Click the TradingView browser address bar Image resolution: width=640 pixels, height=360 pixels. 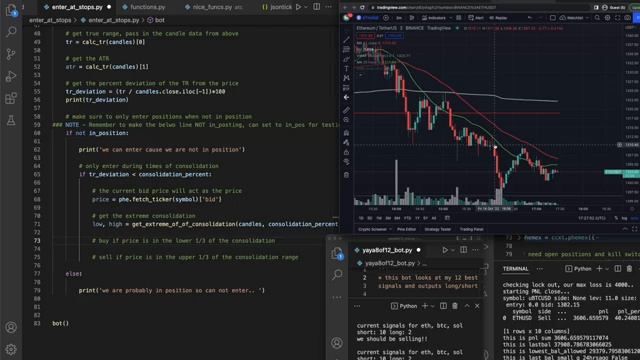click(478, 7)
